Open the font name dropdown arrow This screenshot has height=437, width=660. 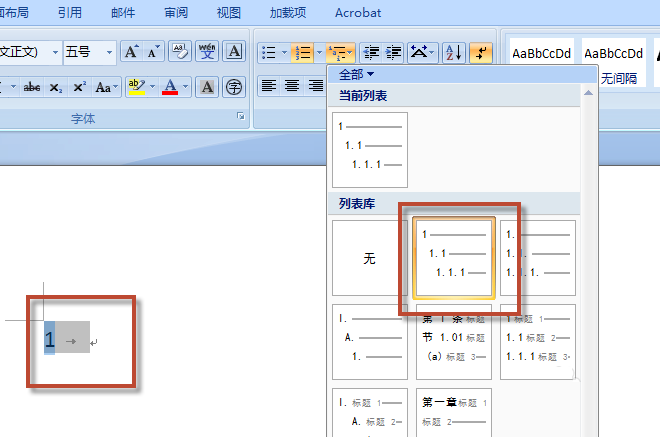55,53
